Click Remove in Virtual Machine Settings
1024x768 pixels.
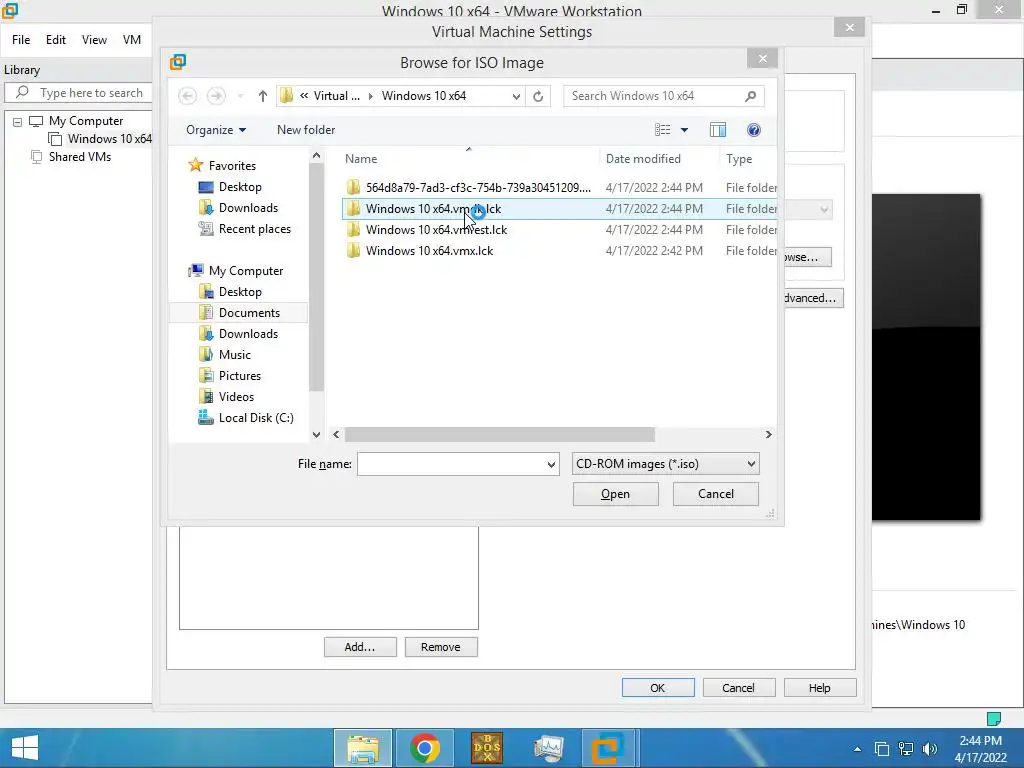[x=441, y=647]
